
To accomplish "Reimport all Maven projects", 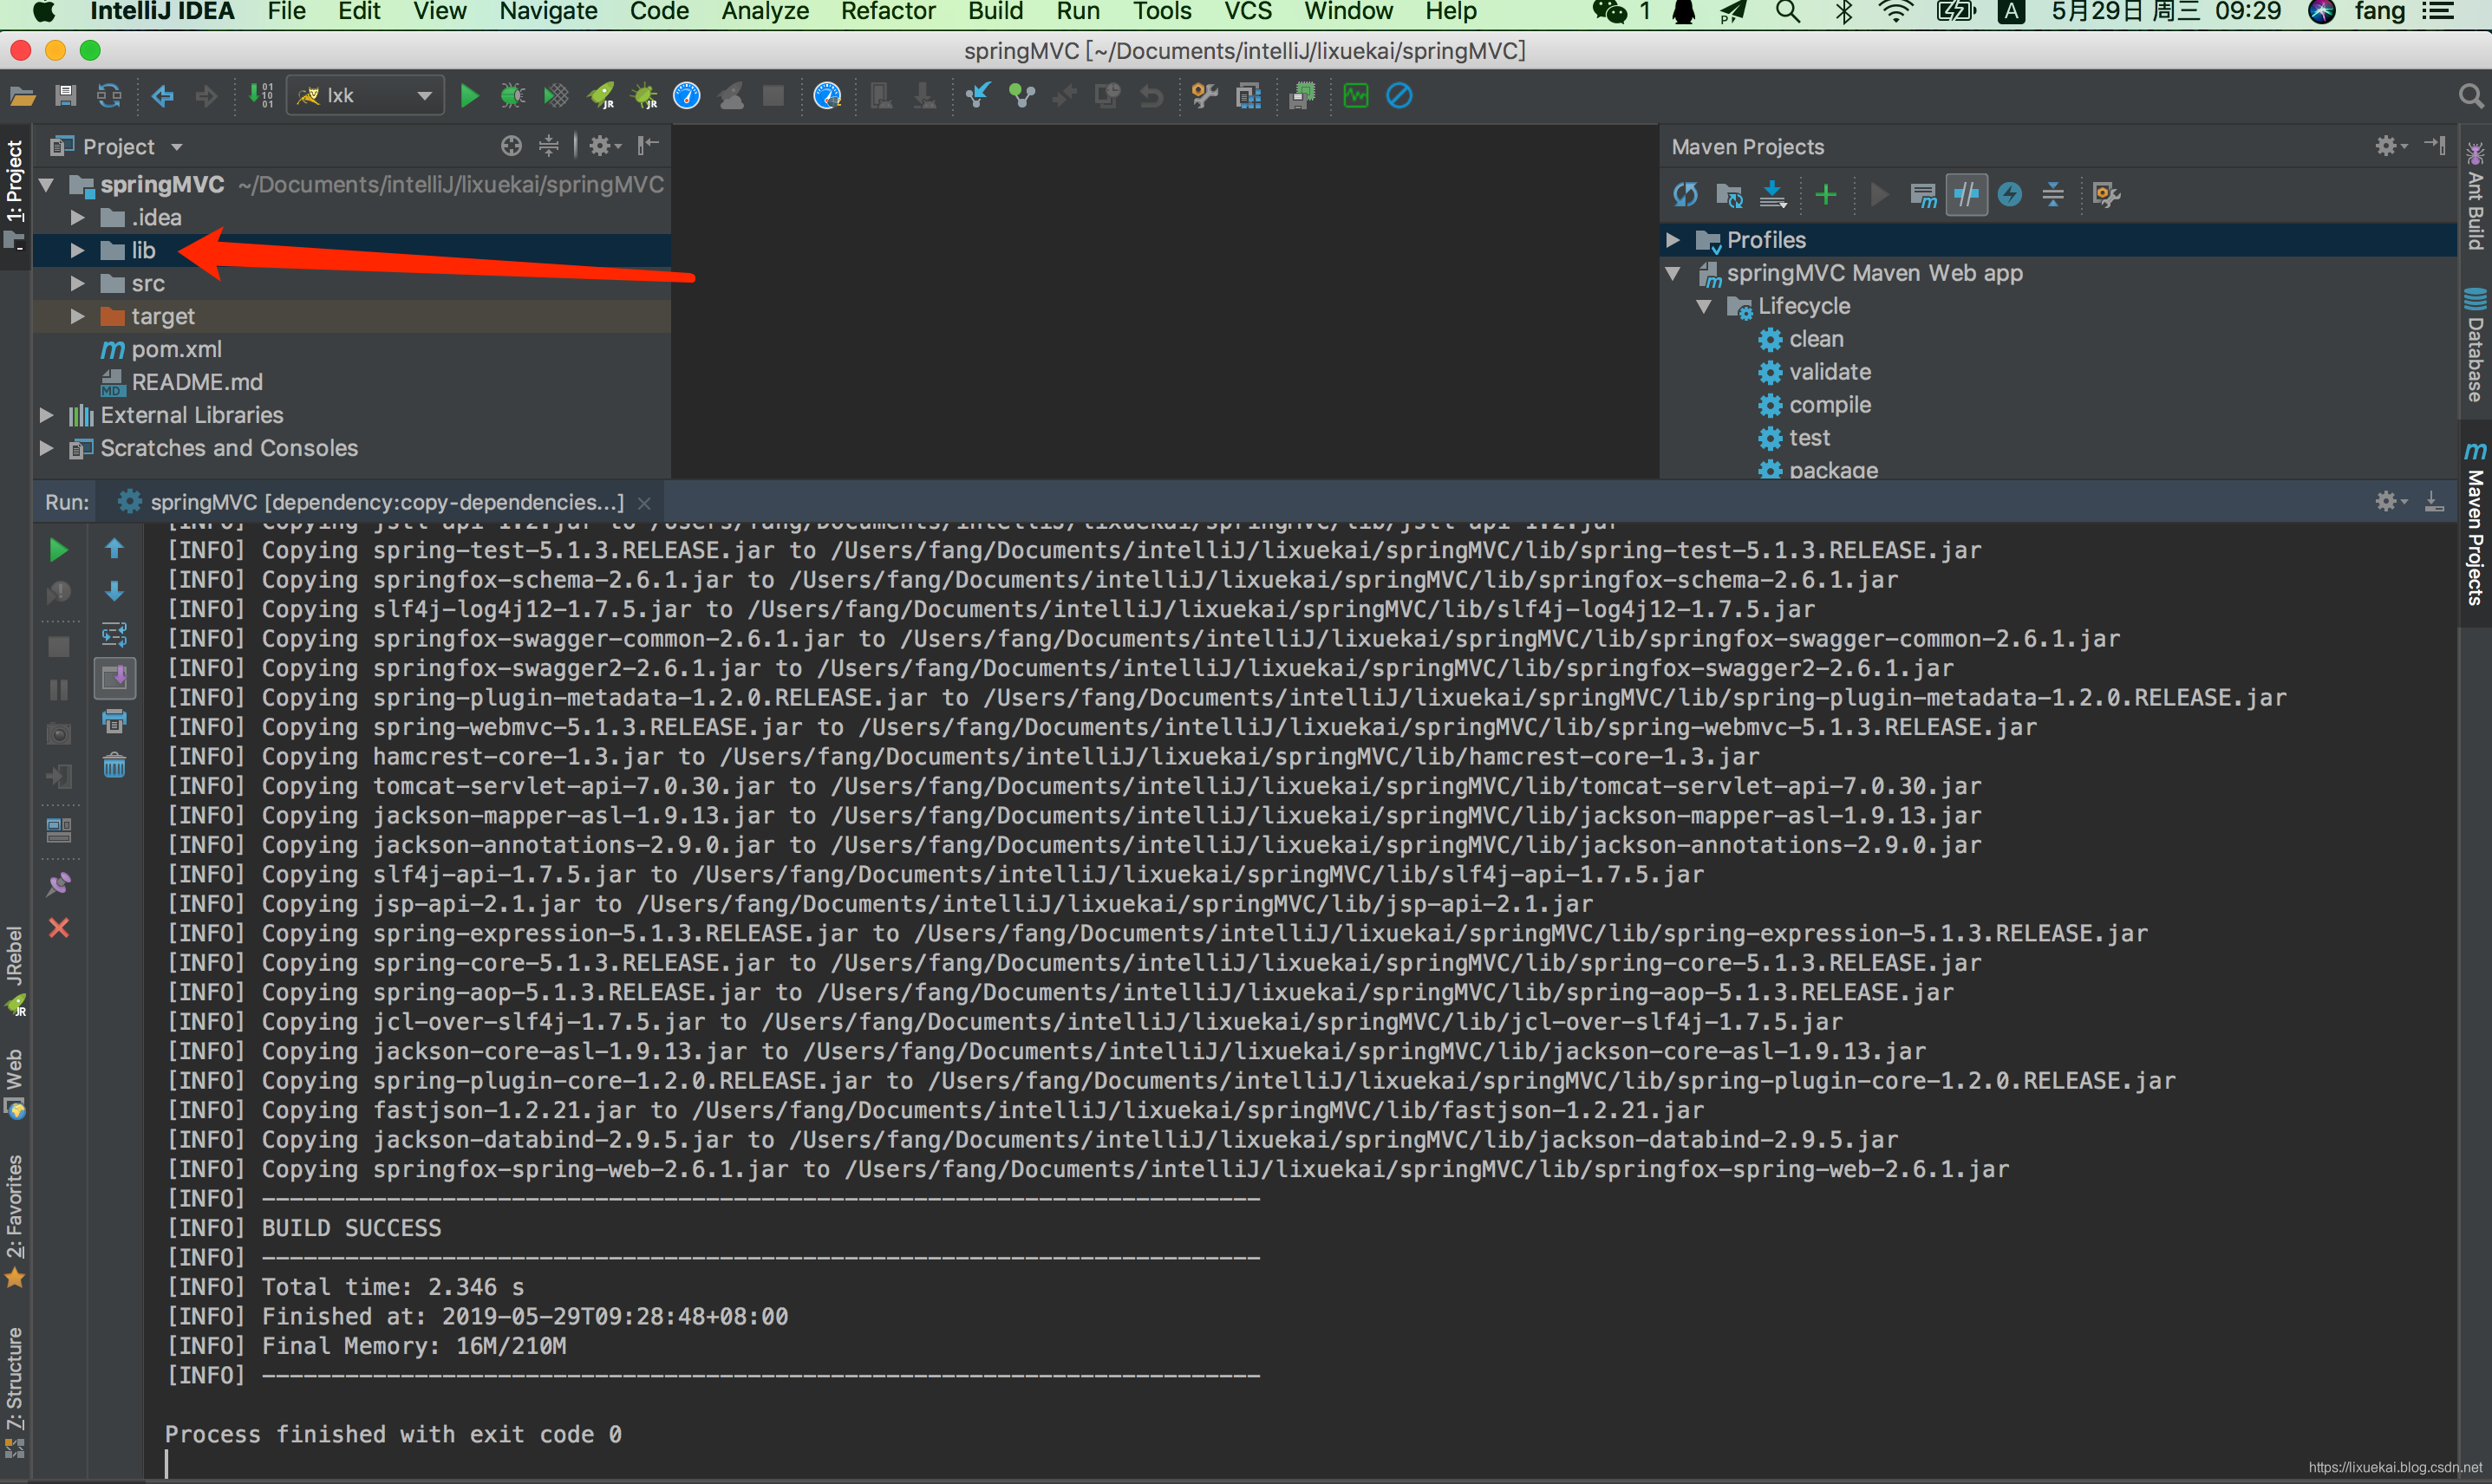I will tap(1687, 194).
